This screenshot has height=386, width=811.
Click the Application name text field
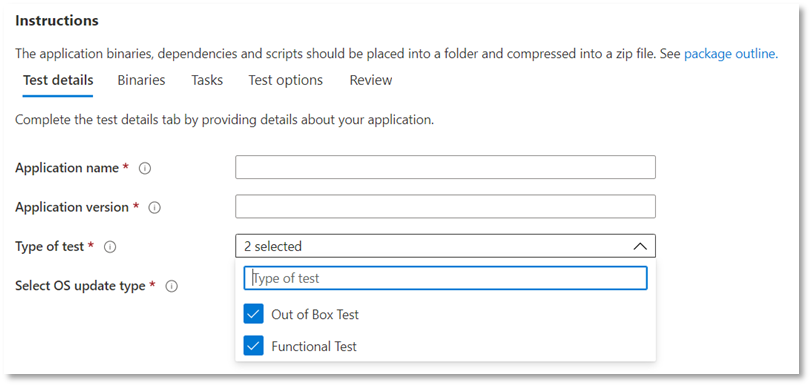tap(445, 167)
